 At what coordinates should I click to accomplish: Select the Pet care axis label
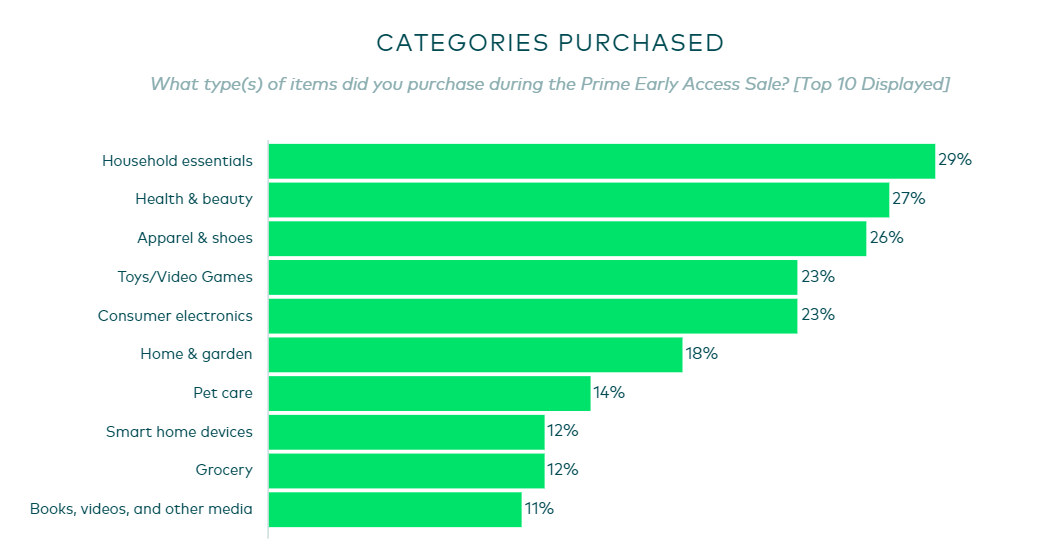point(222,393)
